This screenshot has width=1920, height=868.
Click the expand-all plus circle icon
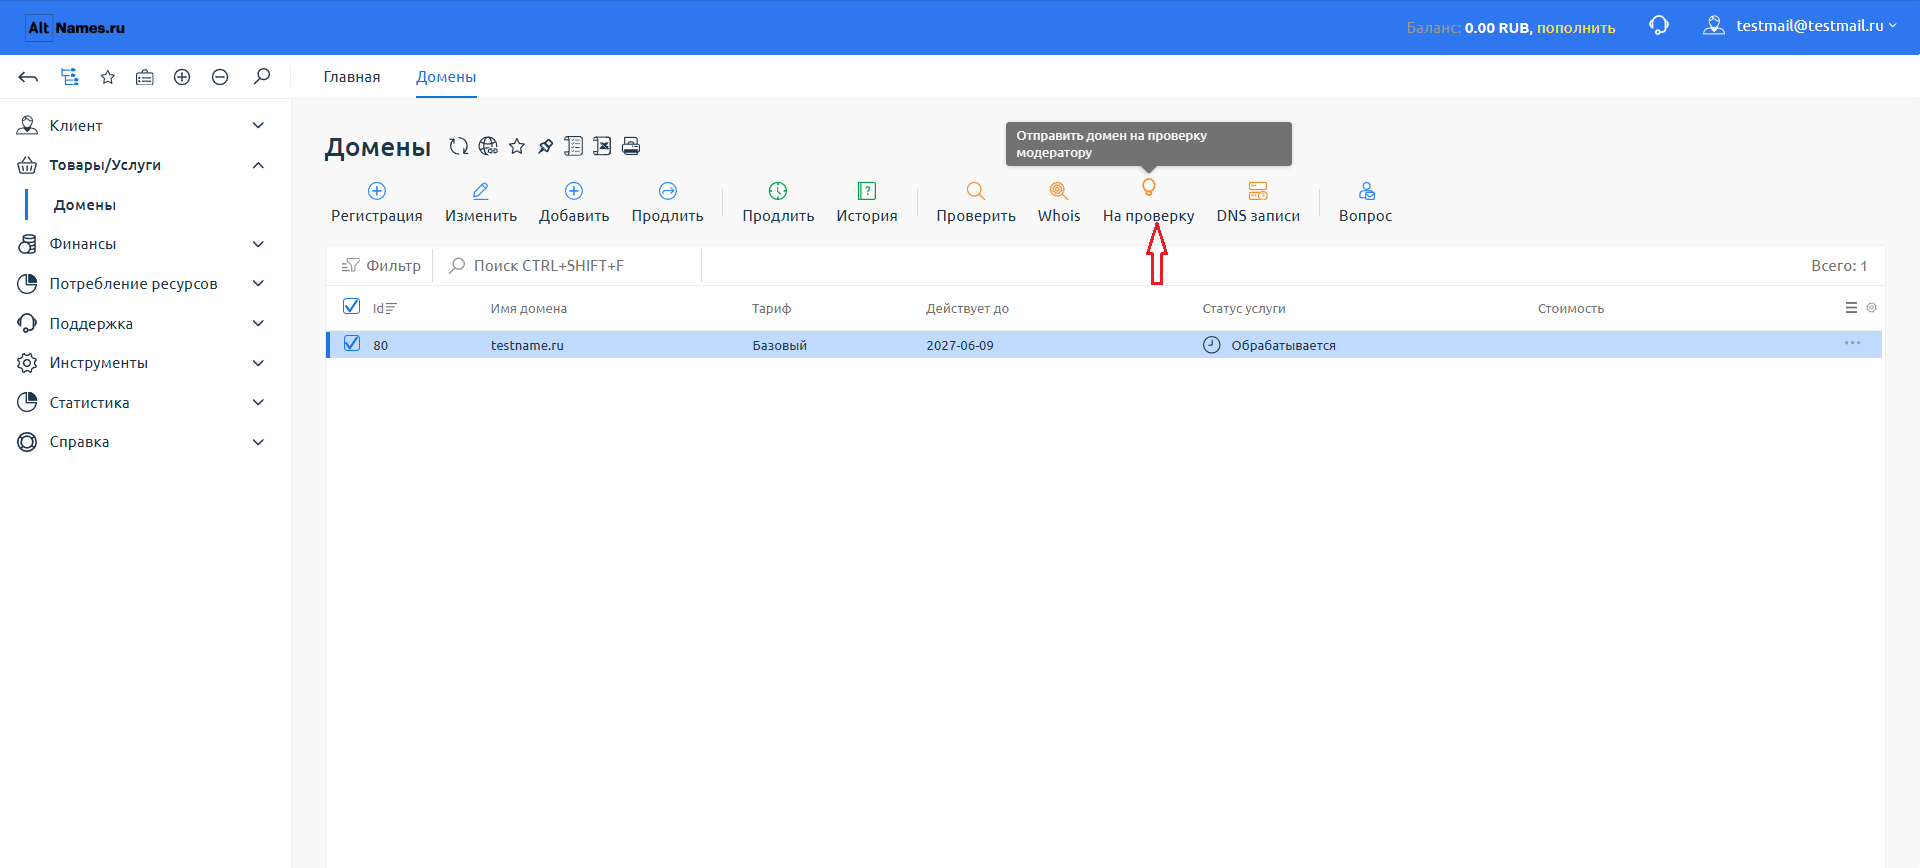point(182,77)
